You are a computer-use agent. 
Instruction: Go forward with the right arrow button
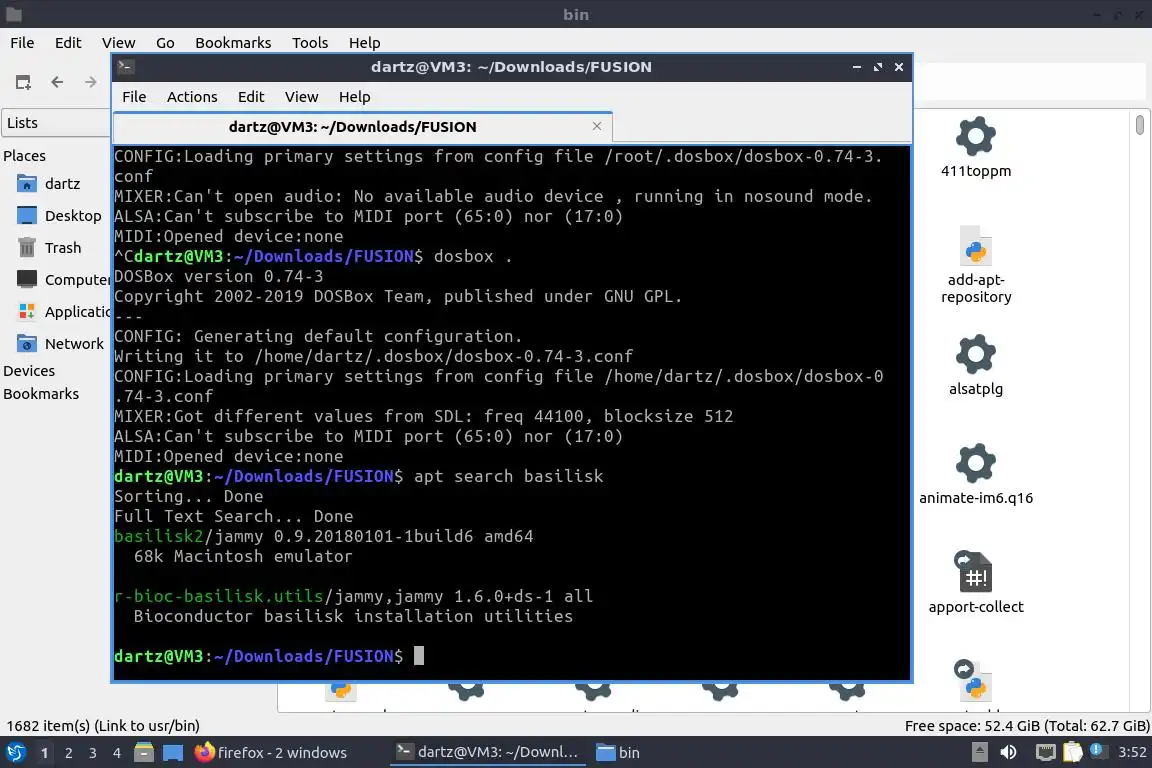point(90,82)
